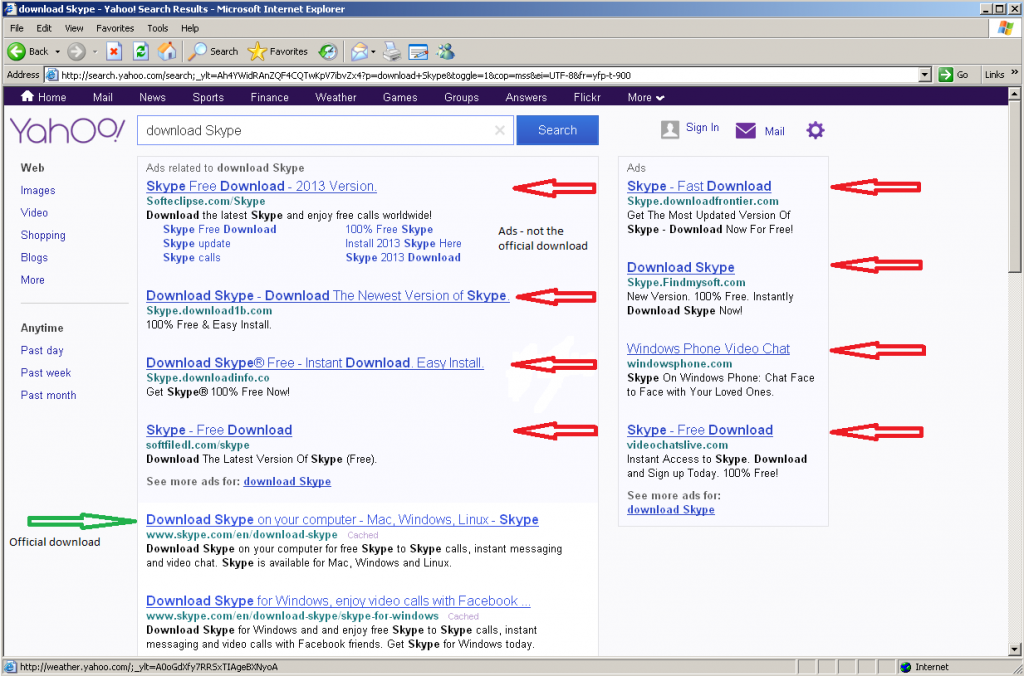Click the Sign In link
This screenshot has height=676, width=1024.
click(702, 127)
